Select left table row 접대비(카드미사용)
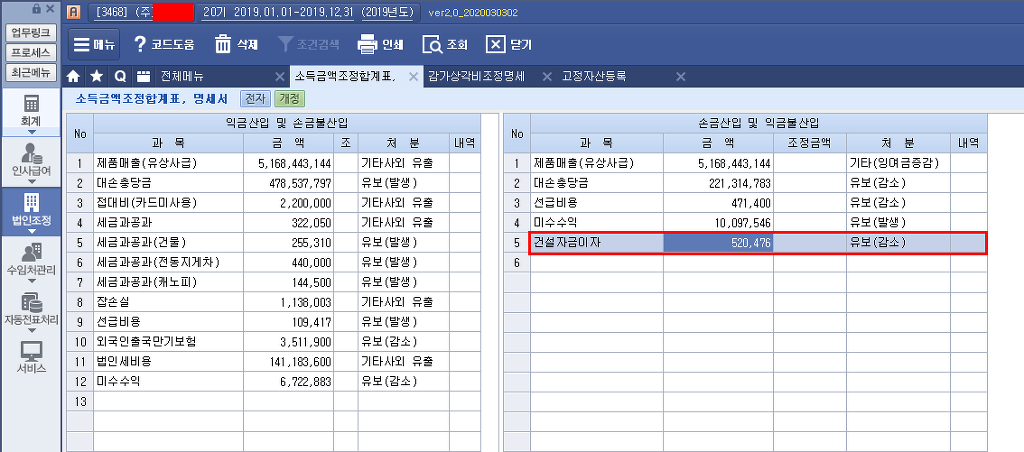The image size is (1024, 452). click(274, 203)
